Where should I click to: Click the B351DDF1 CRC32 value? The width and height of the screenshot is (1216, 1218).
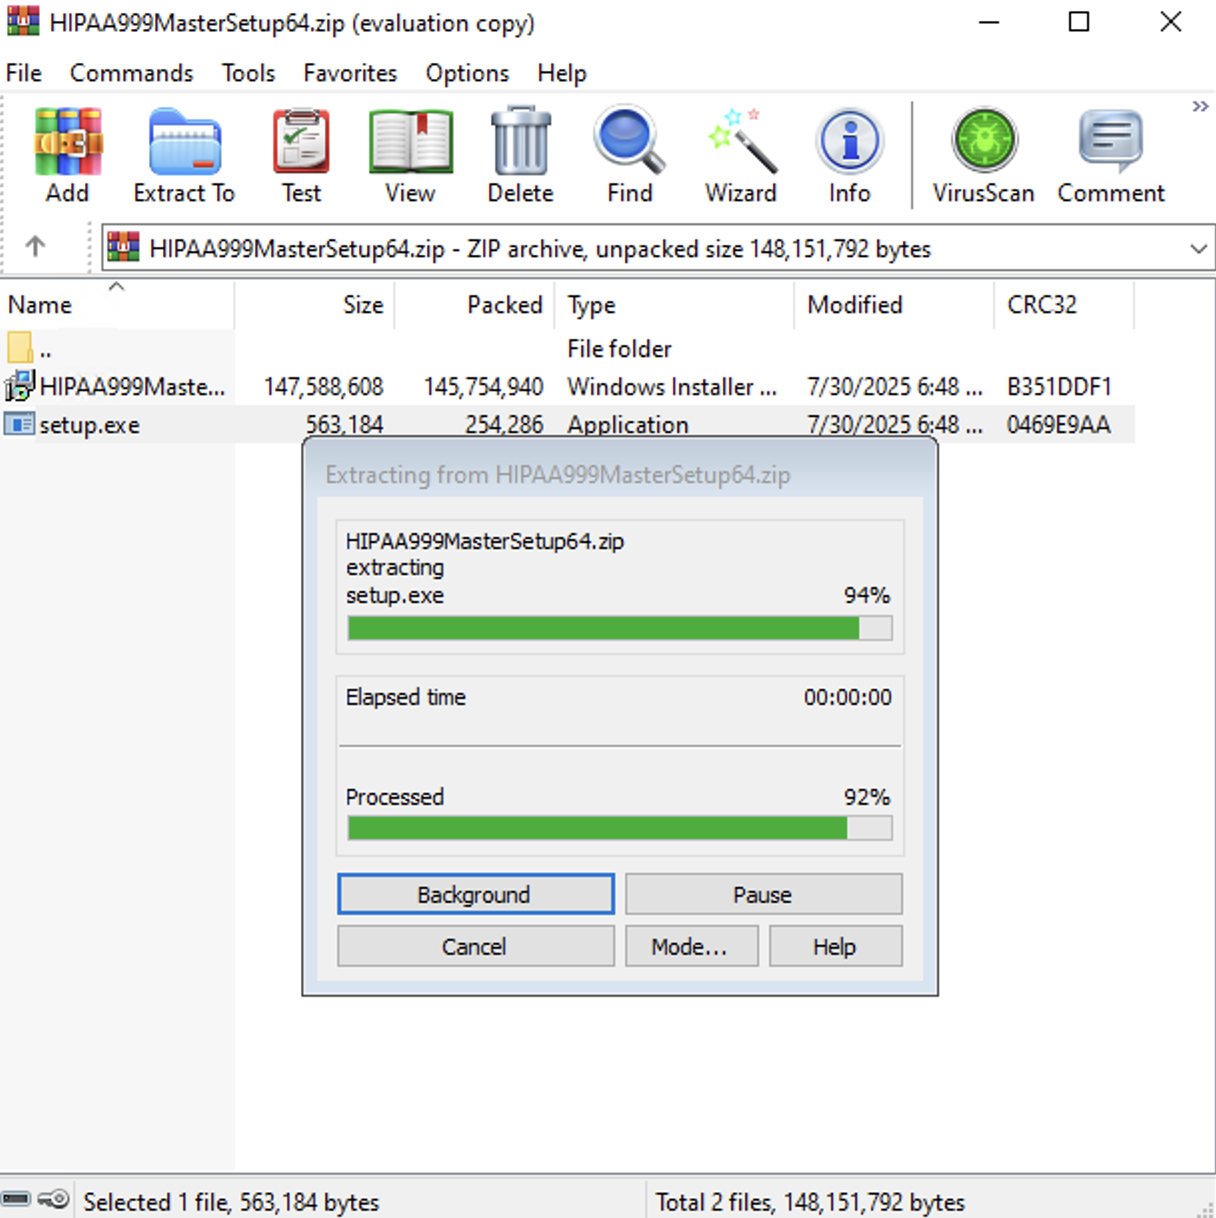[1059, 387]
